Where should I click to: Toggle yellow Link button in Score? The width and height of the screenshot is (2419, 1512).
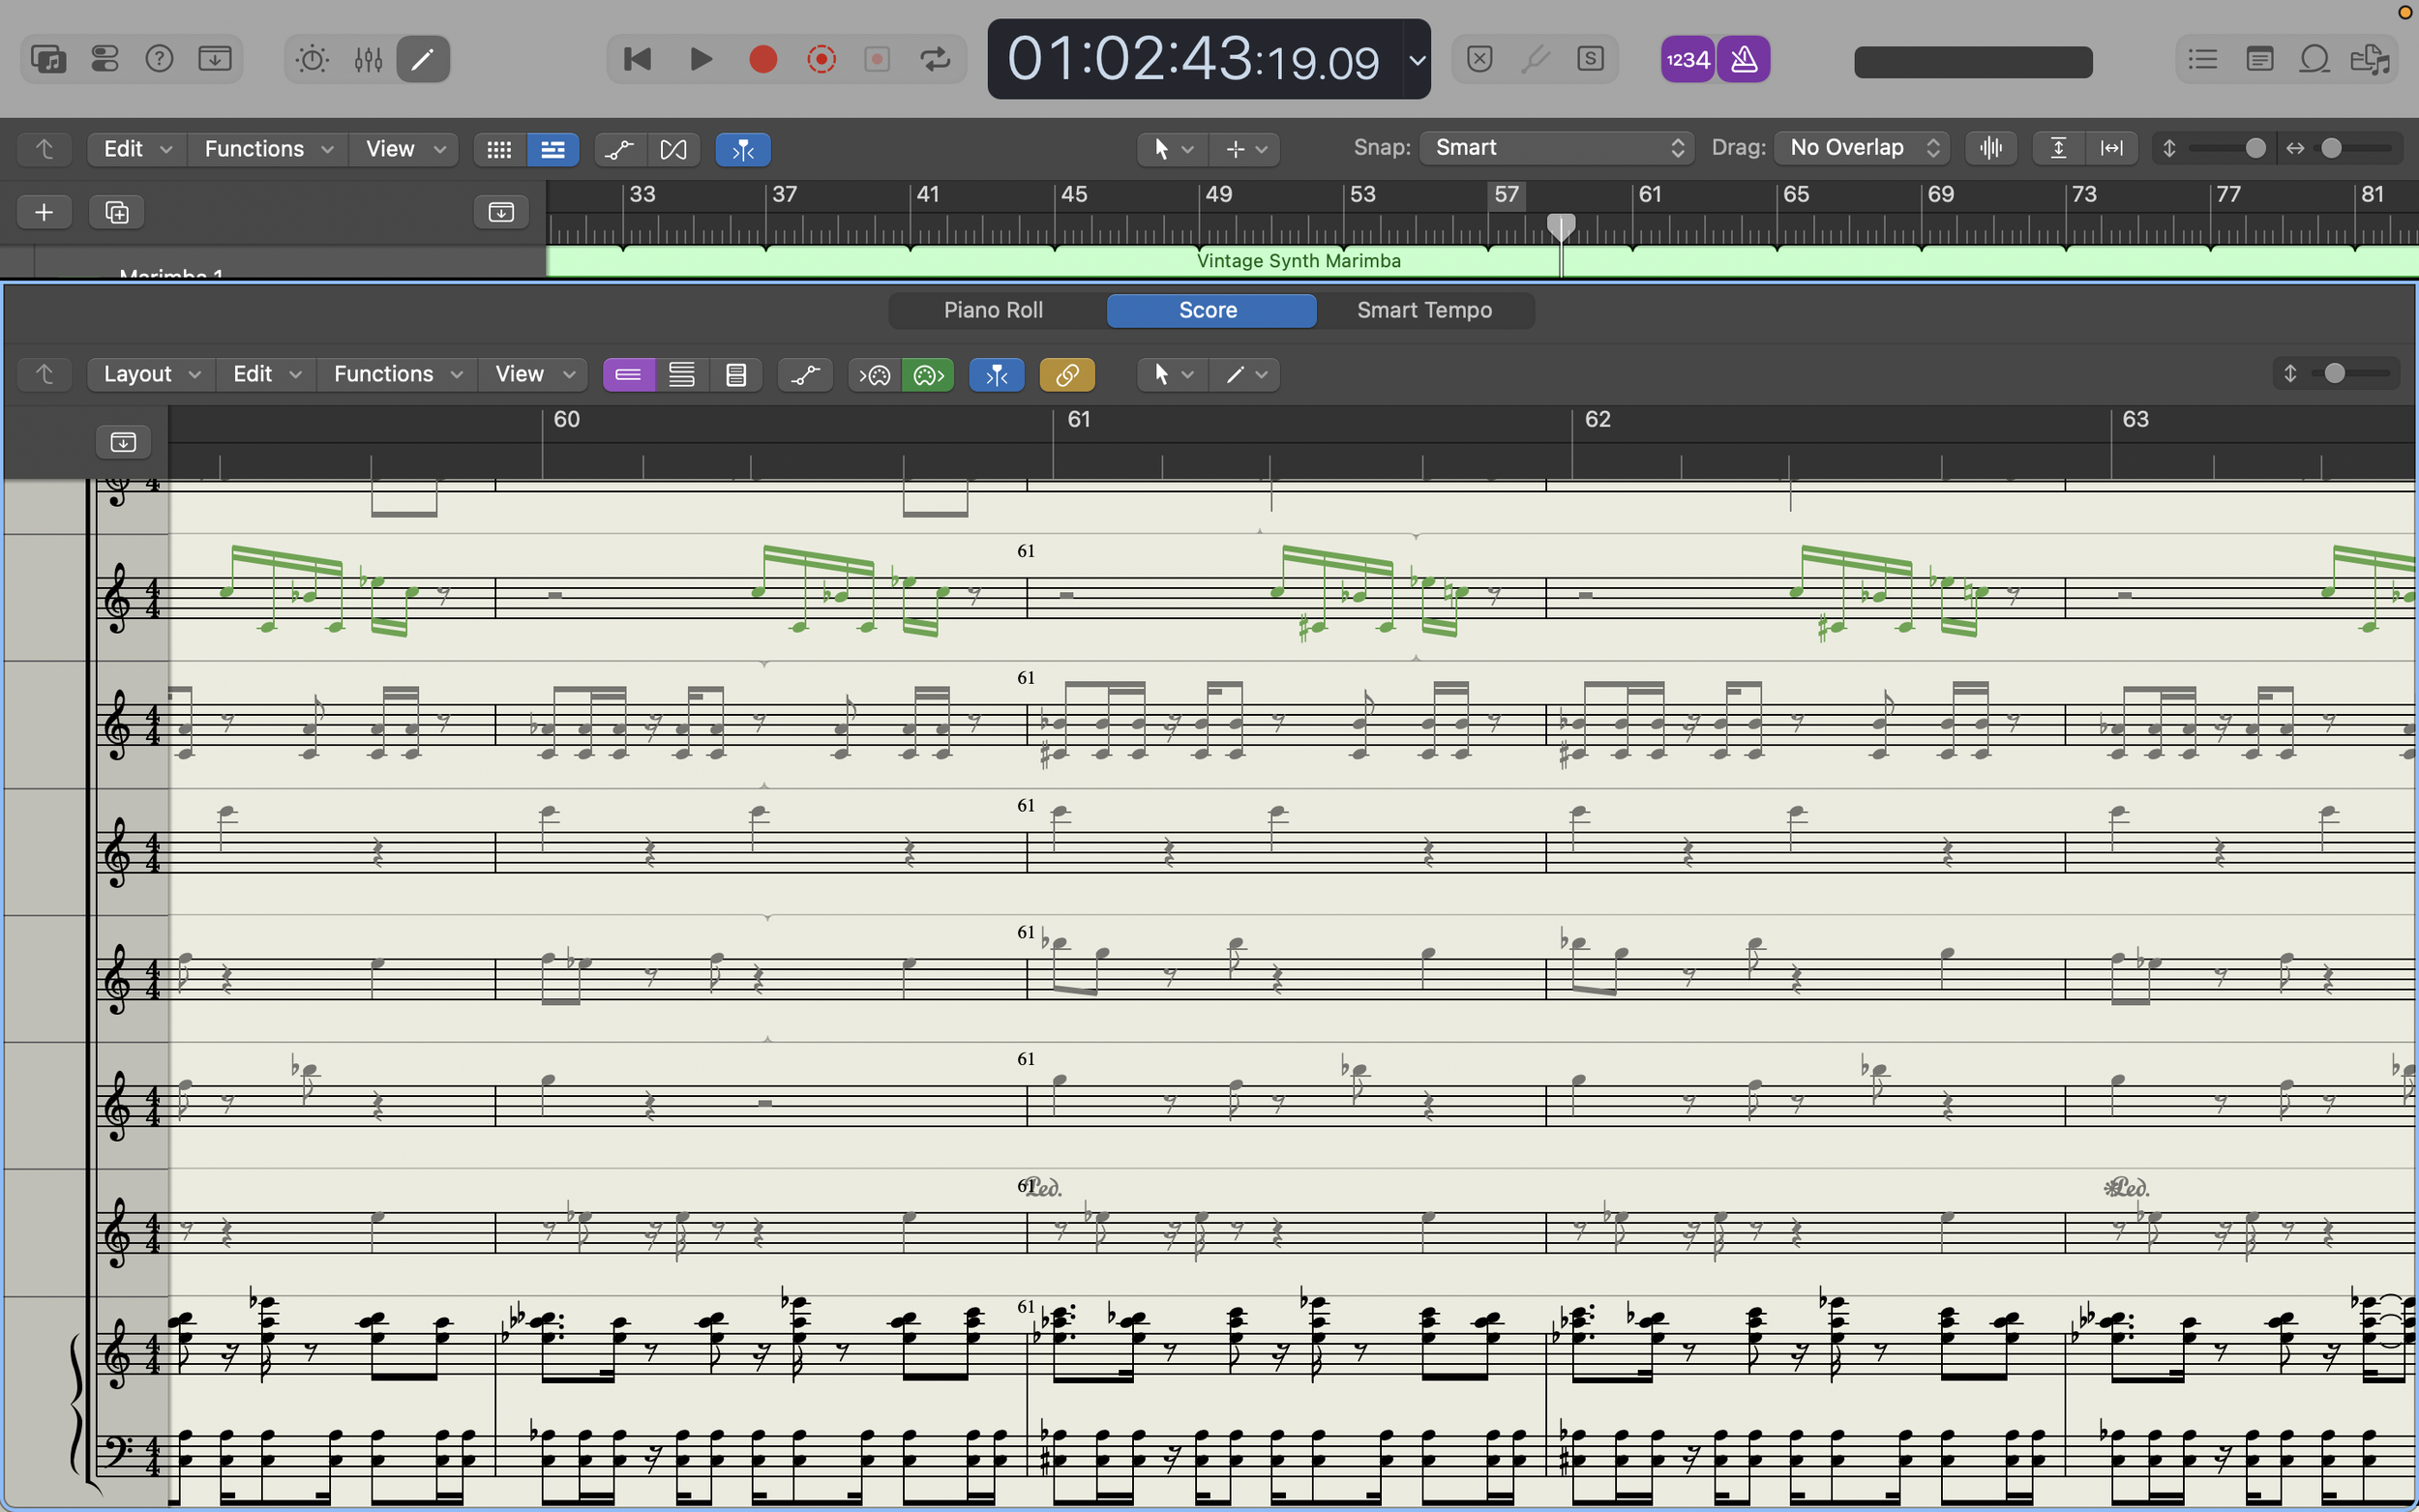[1067, 374]
